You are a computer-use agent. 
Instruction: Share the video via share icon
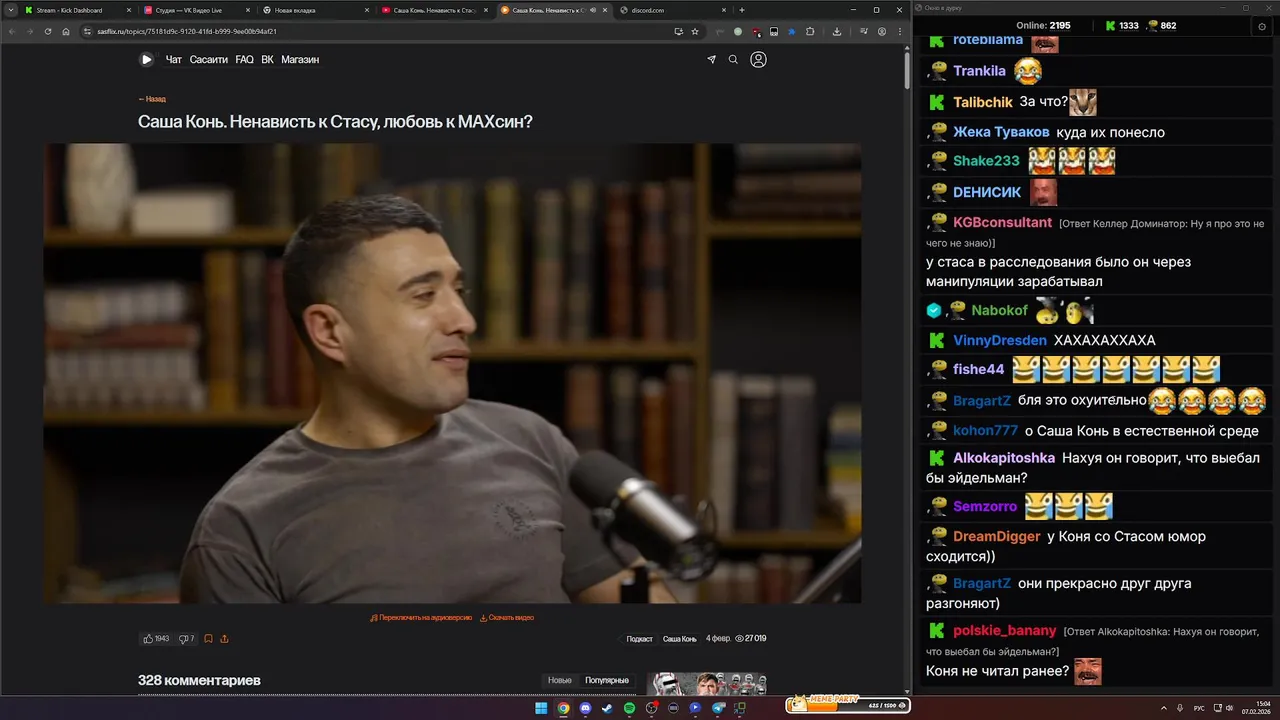pyautogui.click(x=224, y=639)
